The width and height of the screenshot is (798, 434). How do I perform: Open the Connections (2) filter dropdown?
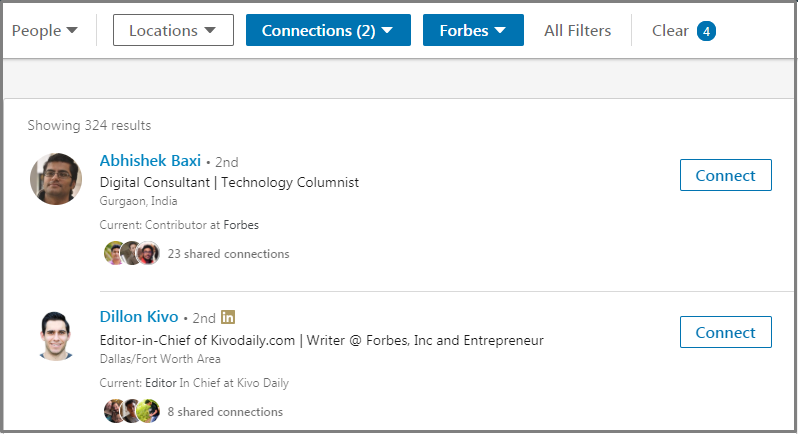pyautogui.click(x=328, y=30)
